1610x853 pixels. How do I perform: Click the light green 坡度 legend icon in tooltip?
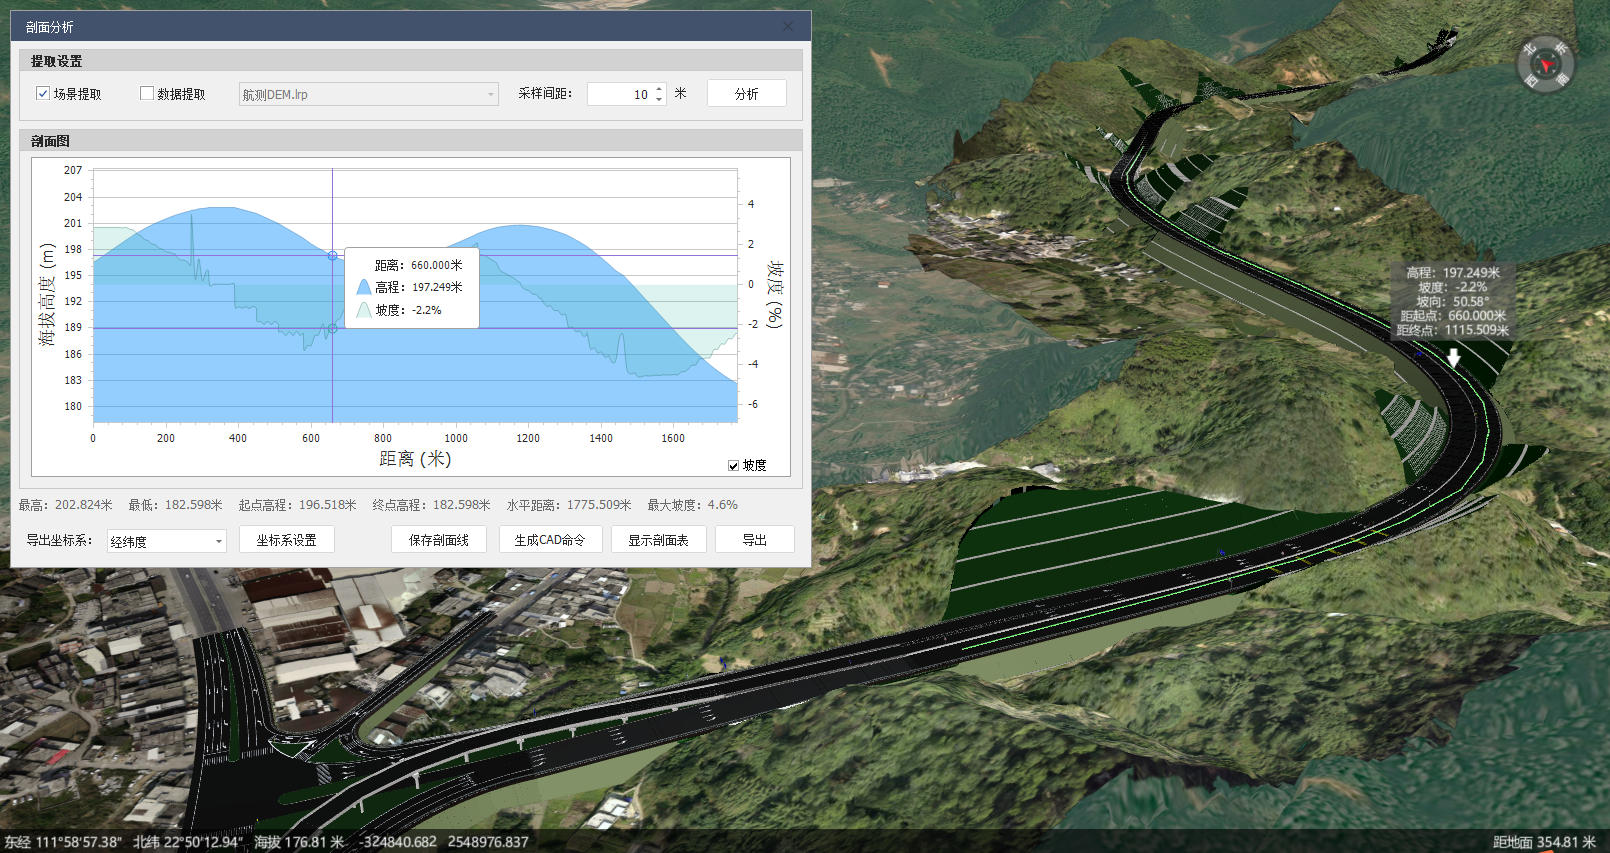click(x=364, y=310)
